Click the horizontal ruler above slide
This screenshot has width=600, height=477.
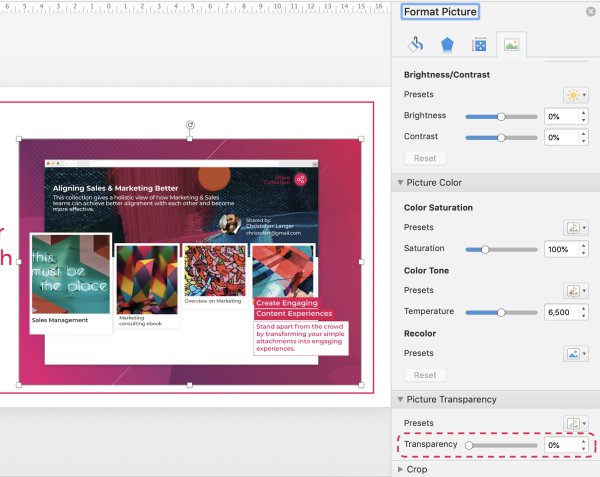tap(195, 7)
